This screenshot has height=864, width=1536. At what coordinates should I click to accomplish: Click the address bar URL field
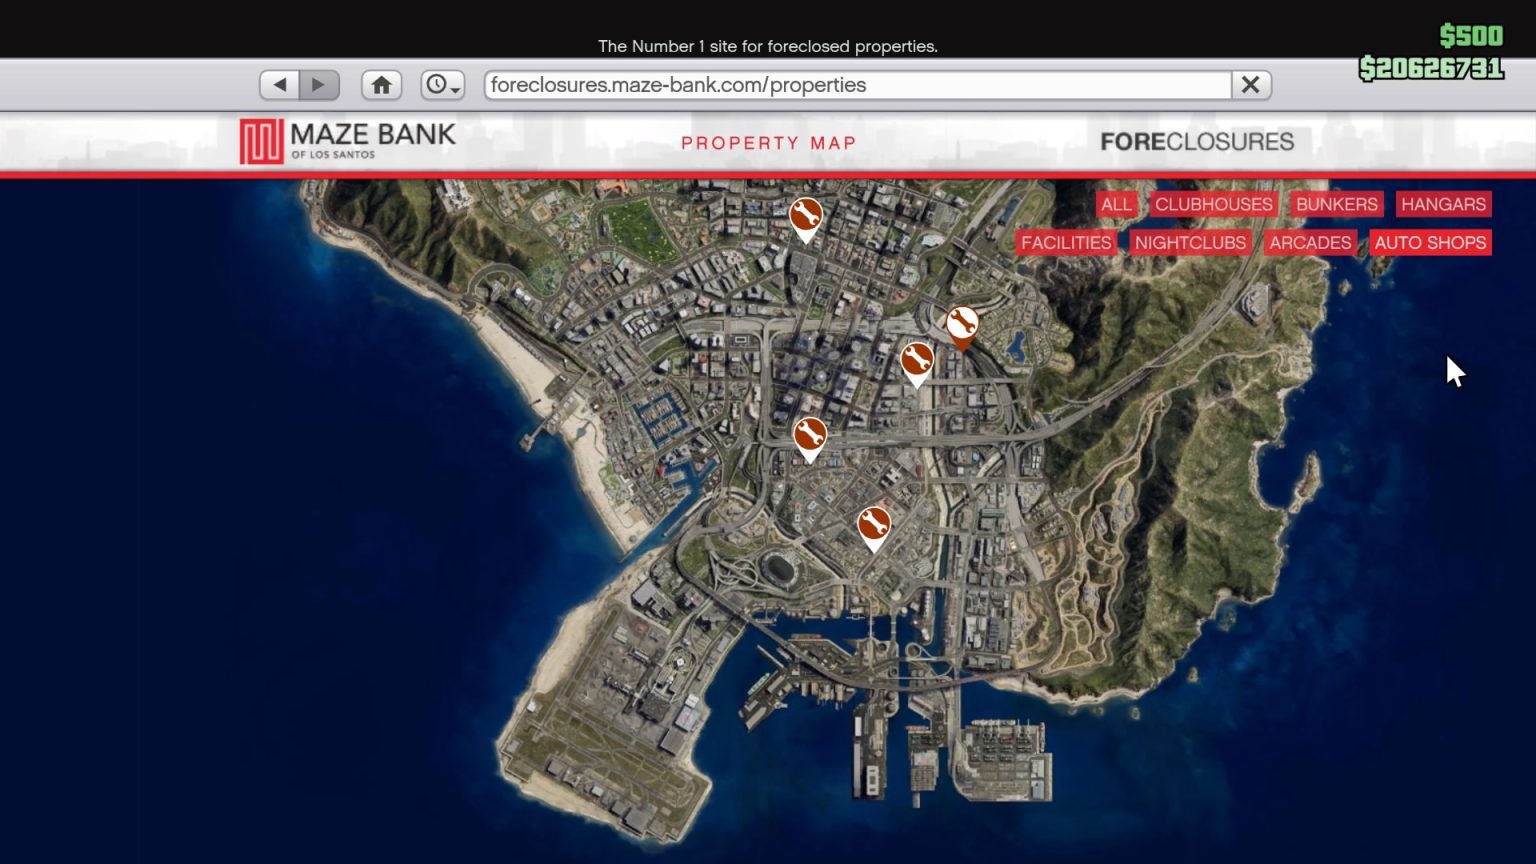tap(857, 85)
